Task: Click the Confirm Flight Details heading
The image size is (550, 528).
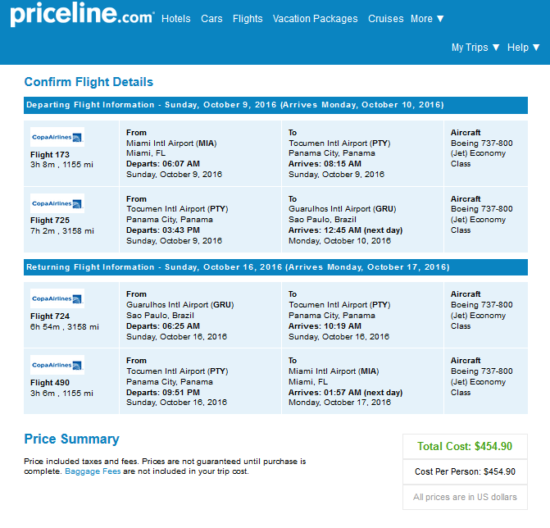Action: click(x=89, y=82)
